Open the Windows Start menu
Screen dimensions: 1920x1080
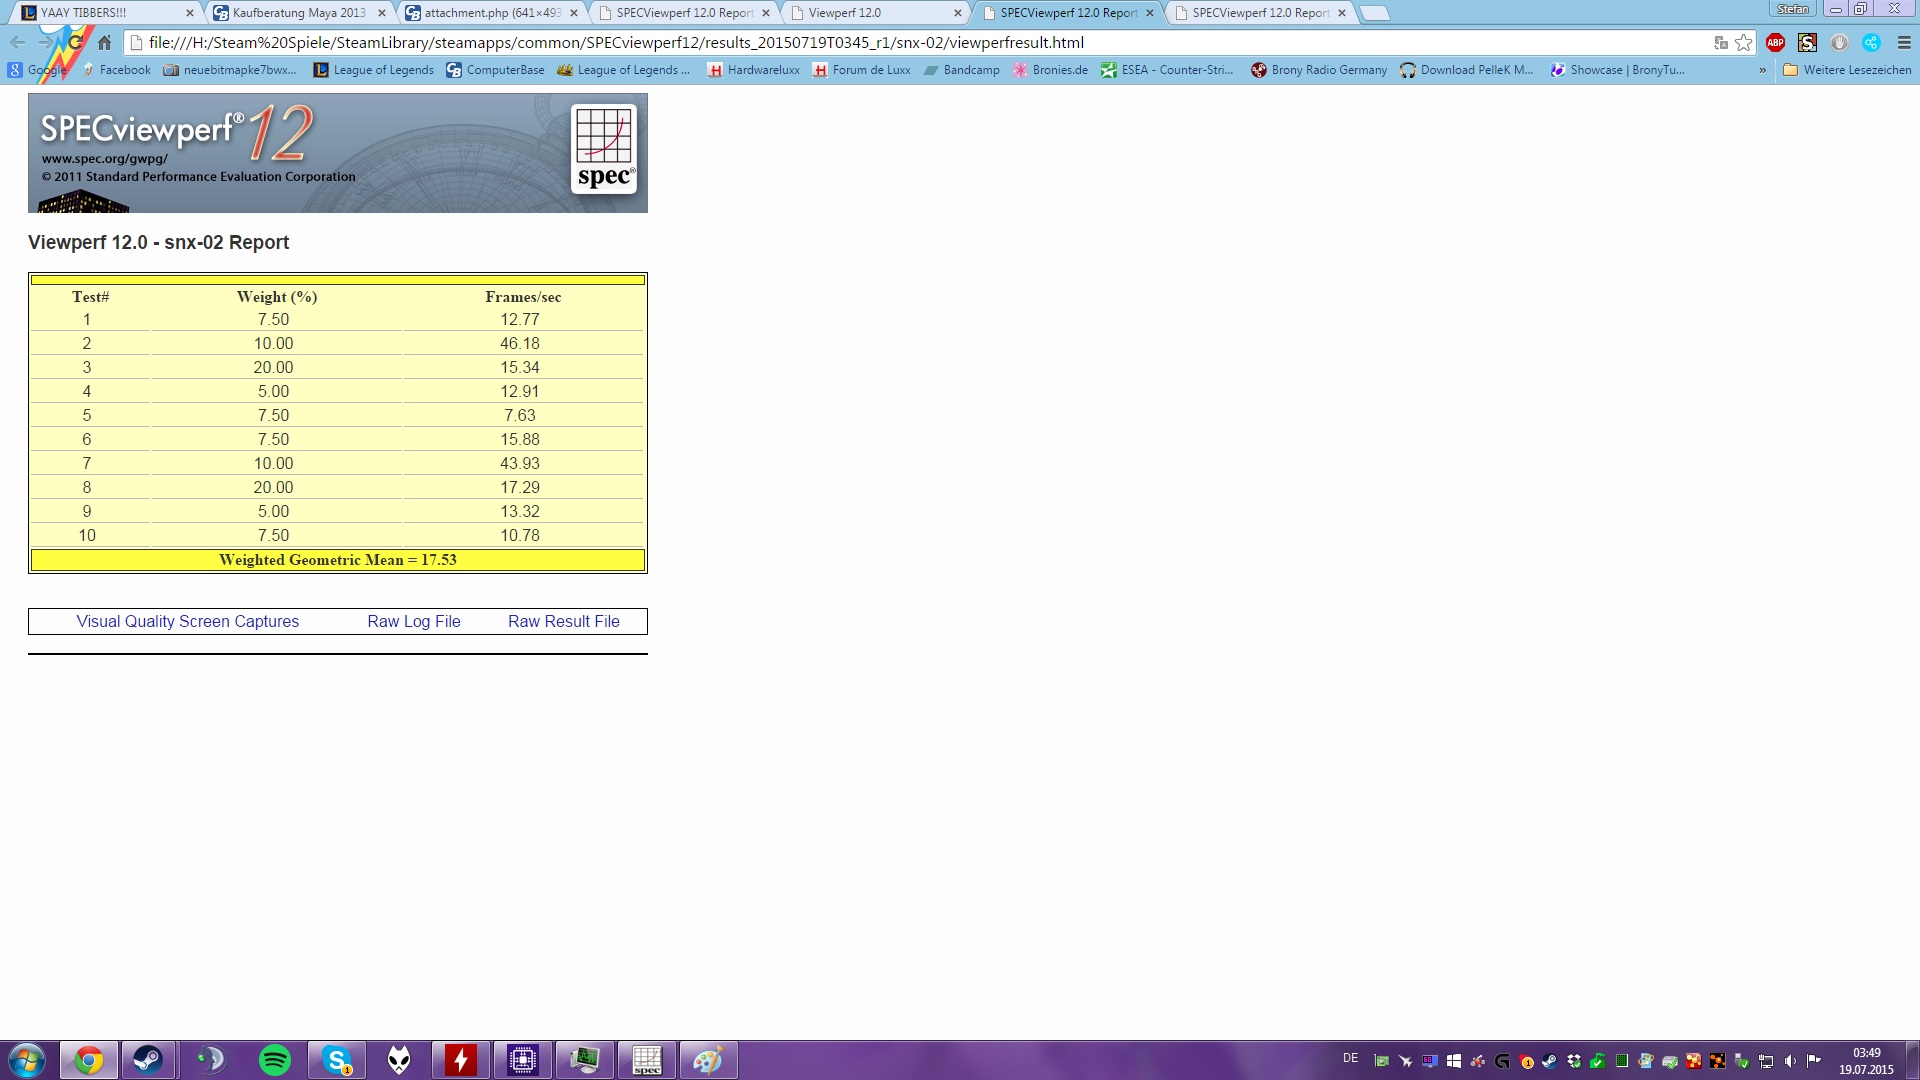pyautogui.click(x=27, y=1060)
